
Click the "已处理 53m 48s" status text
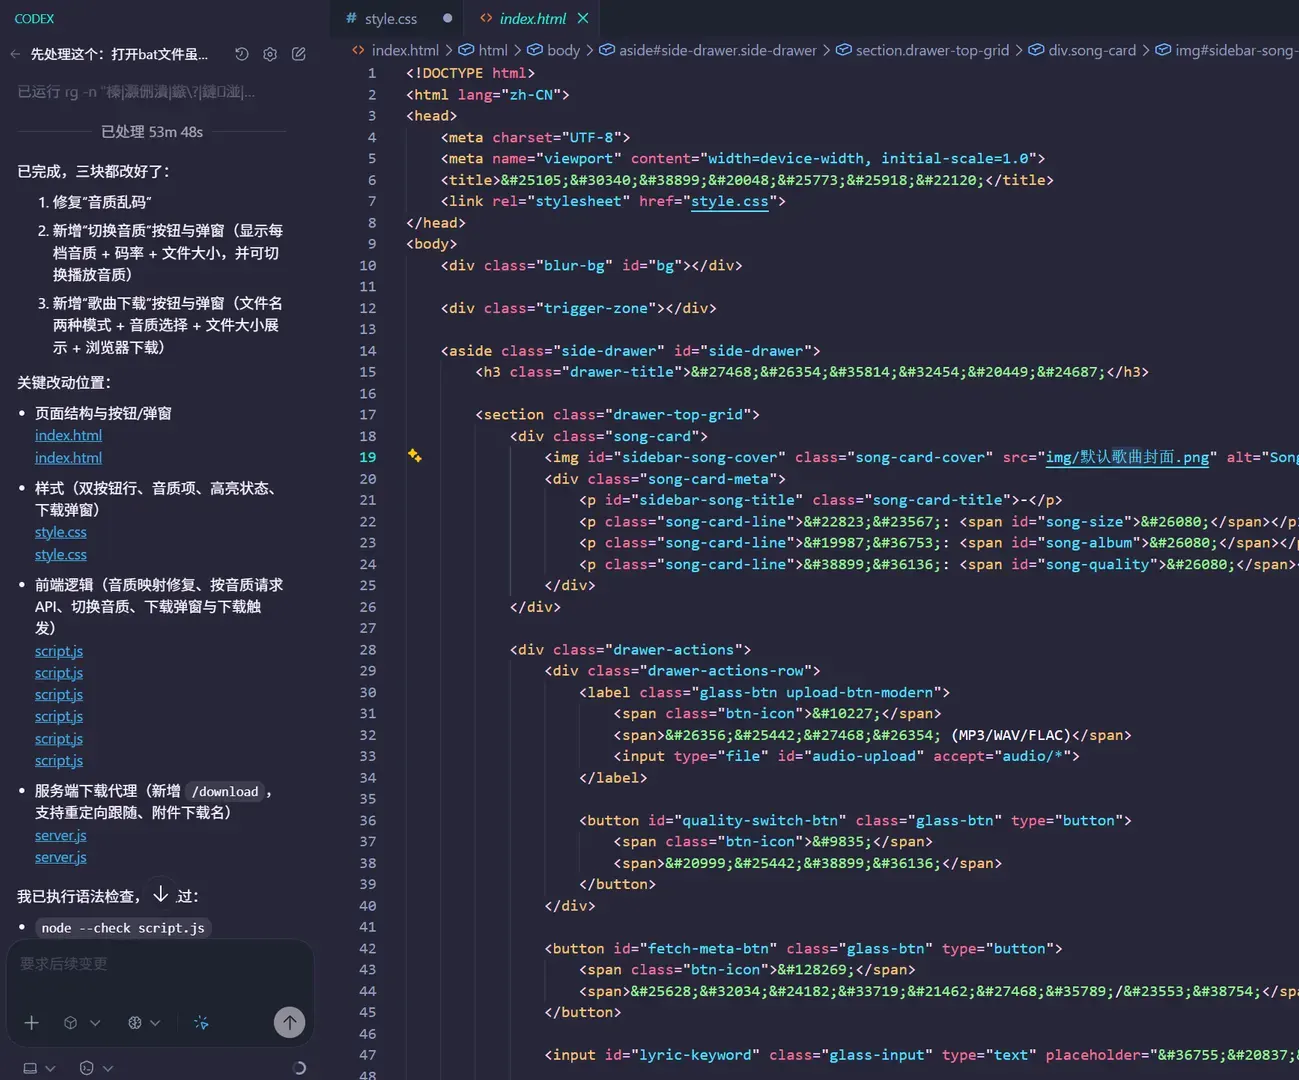(152, 131)
